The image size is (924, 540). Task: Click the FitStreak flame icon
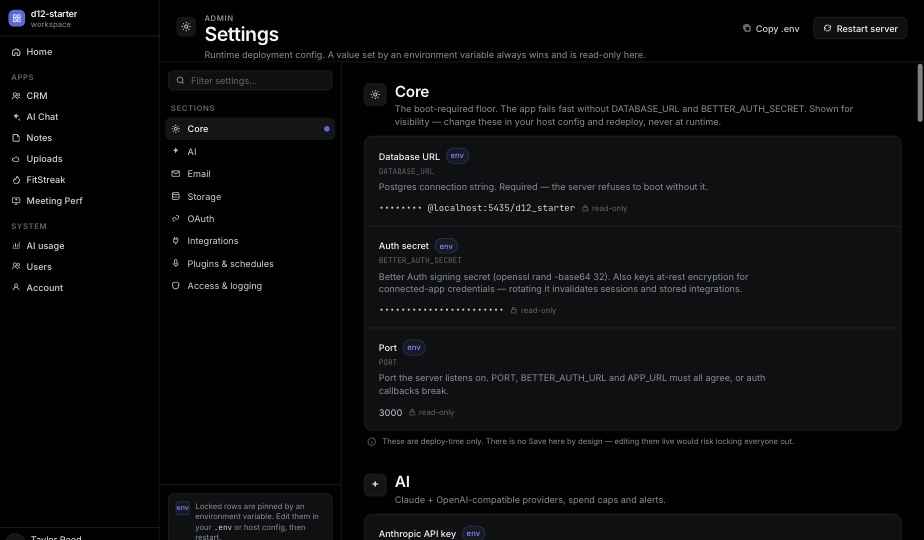click(16, 180)
